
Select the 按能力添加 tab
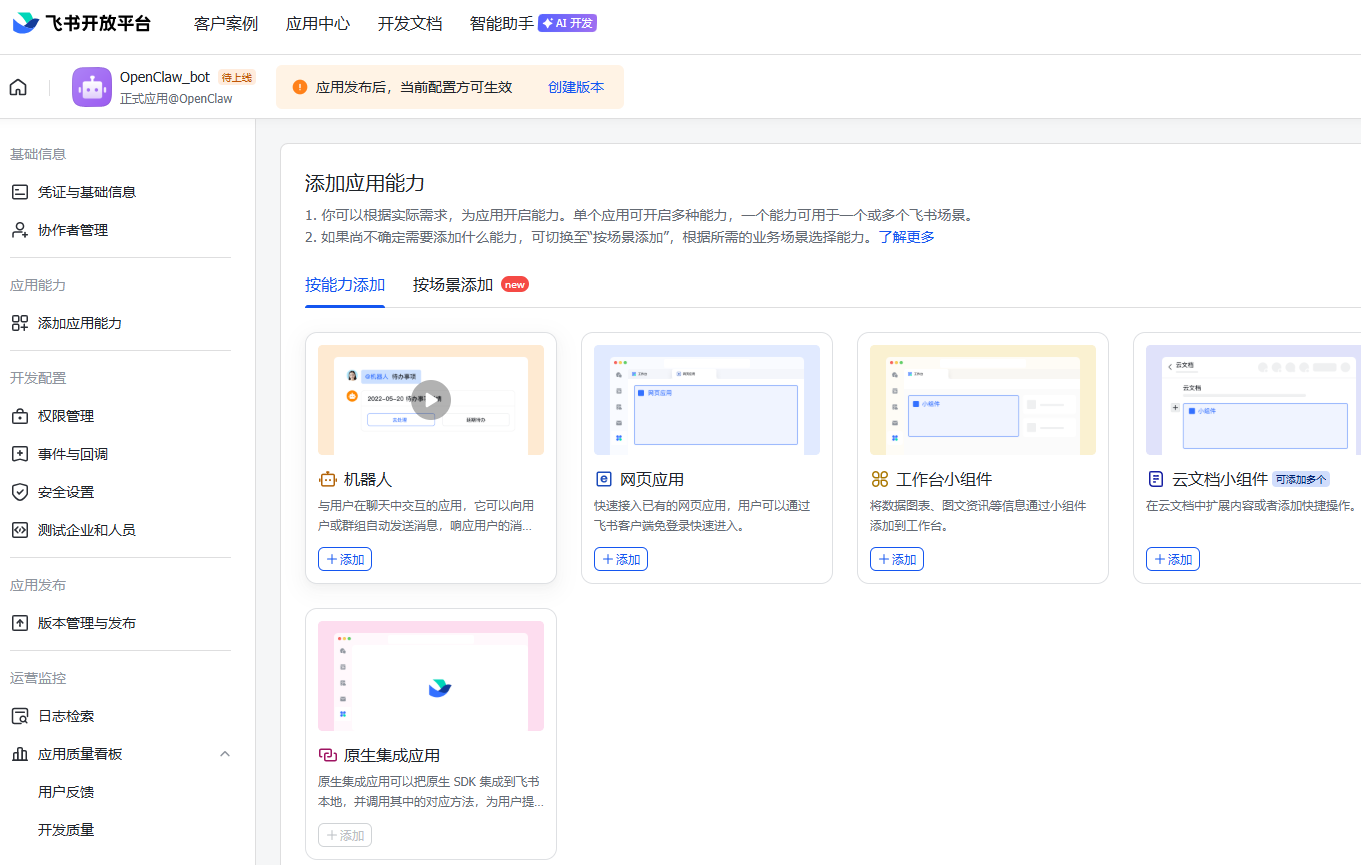coord(345,285)
